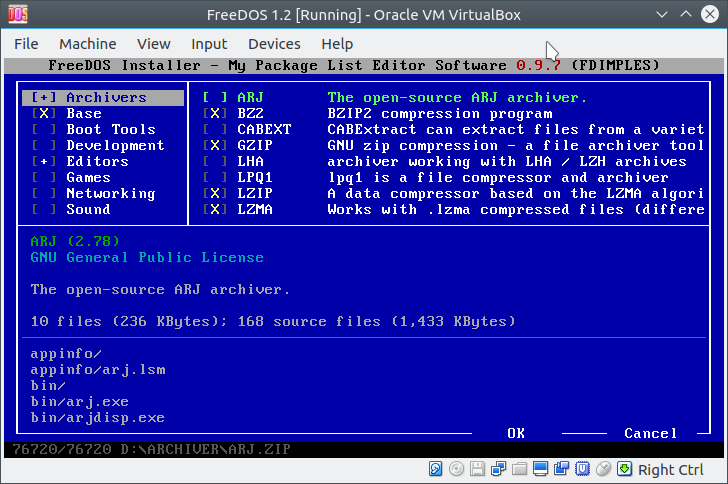Viewport: 728px width, 484px height.
Task: Click the floppy disk status icon
Action: 477,469
